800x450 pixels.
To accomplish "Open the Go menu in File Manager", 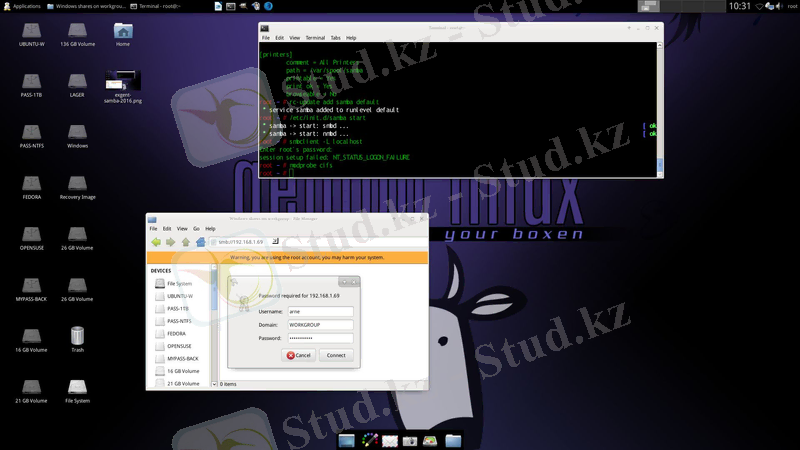I will coord(196,229).
